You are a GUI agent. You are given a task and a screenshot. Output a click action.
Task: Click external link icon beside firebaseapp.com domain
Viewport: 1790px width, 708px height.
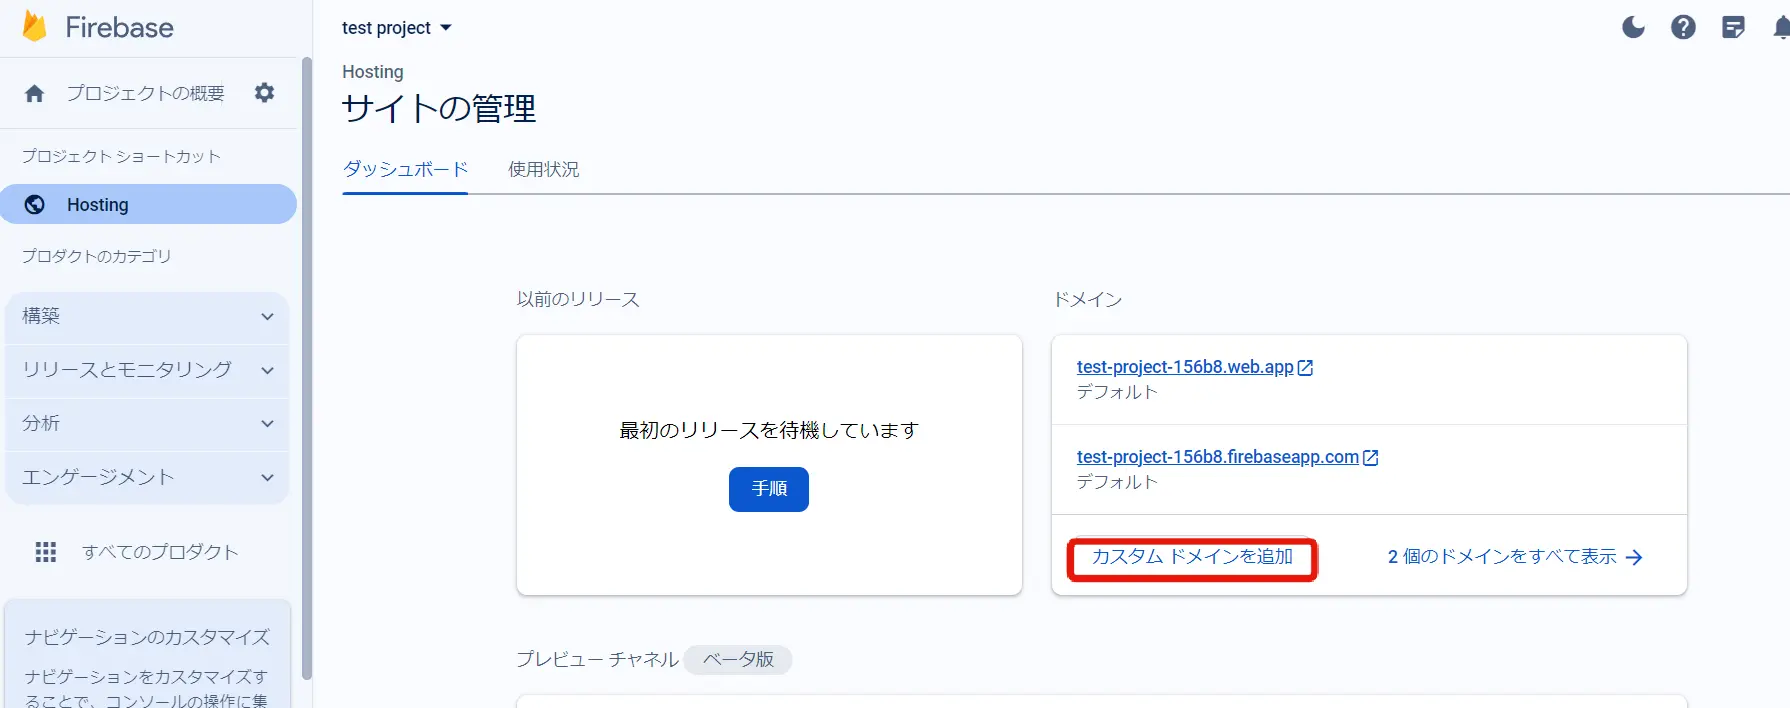[x=1371, y=458]
